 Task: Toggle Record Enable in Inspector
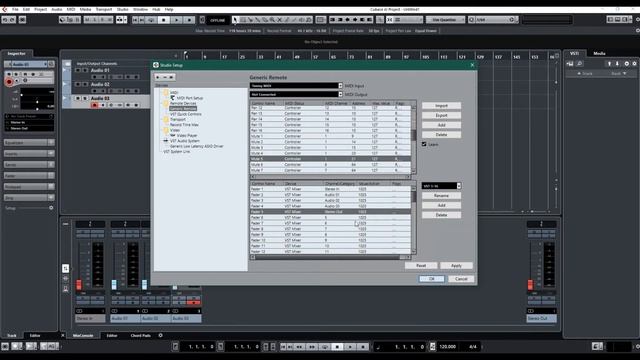pyautogui.click(x=9, y=82)
